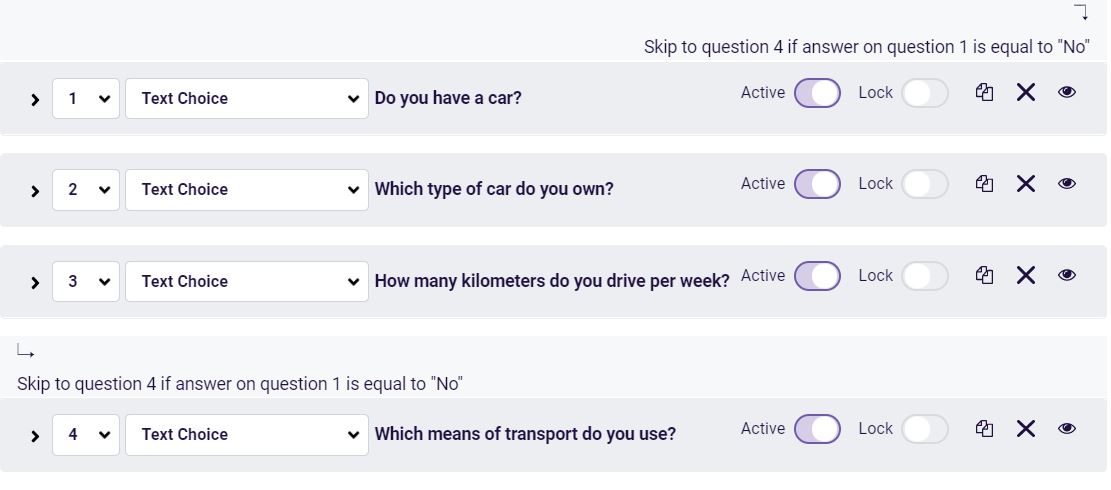Expand the "Do you have a car?" row
The width and height of the screenshot is (1111, 490).
[35, 100]
